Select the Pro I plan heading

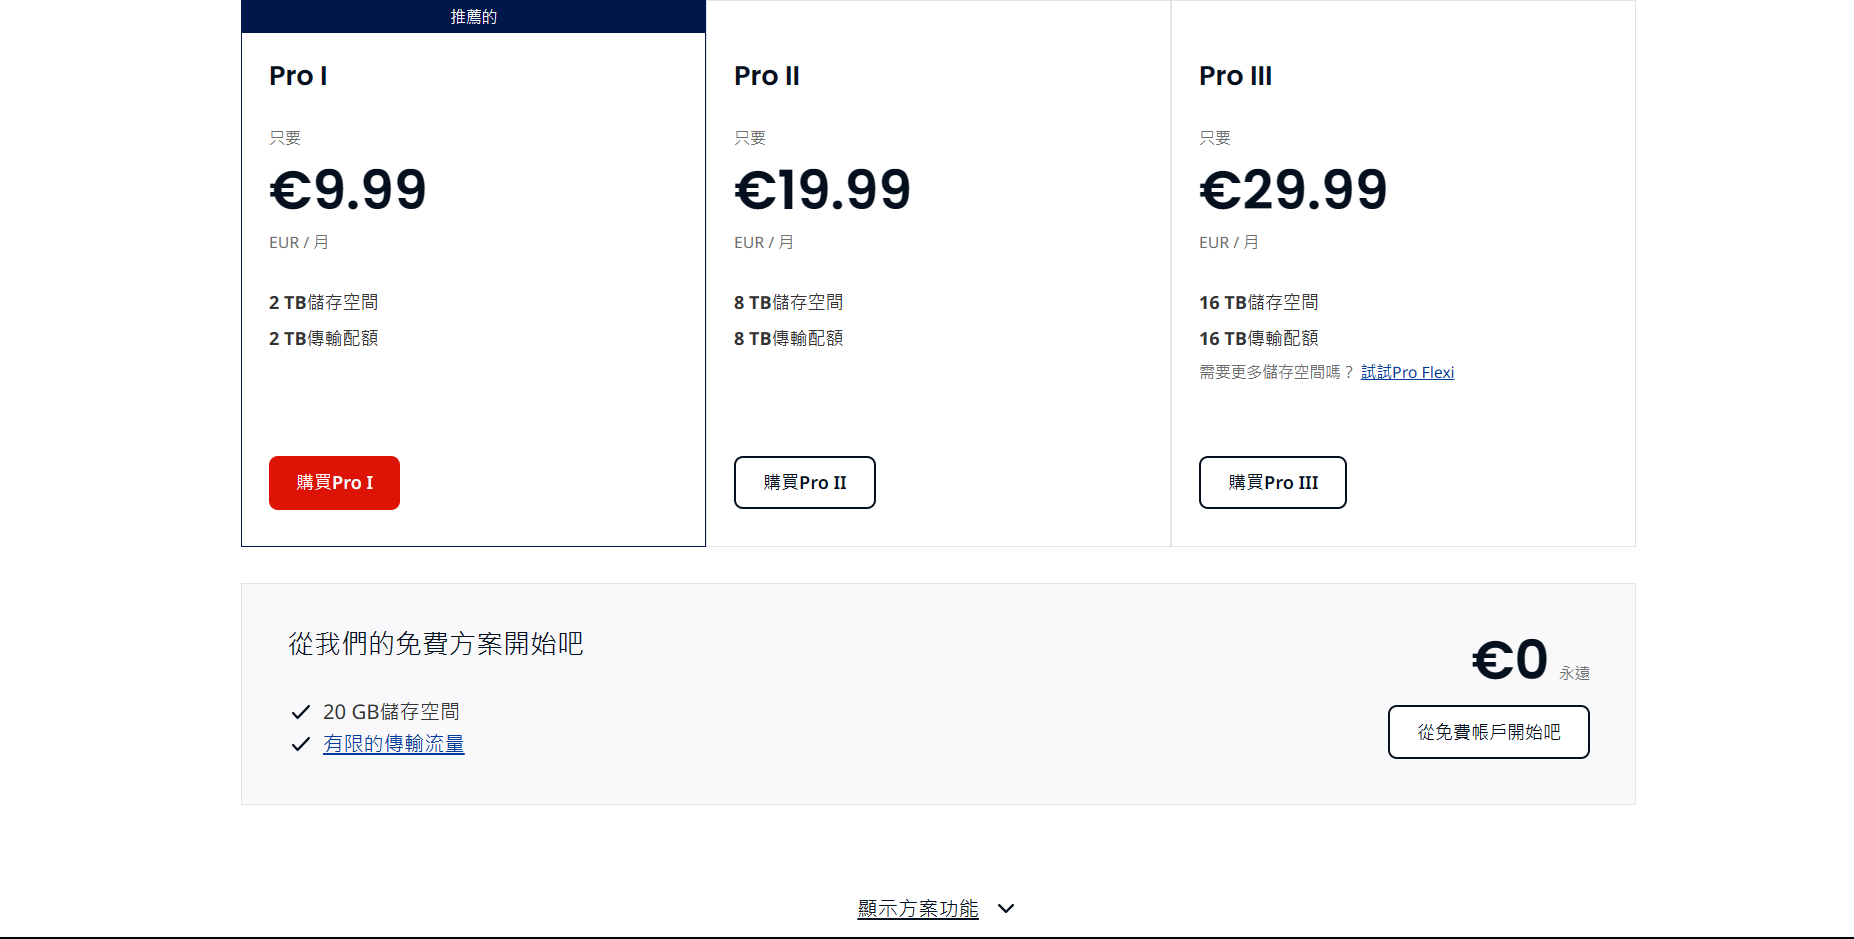(x=298, y=76)
